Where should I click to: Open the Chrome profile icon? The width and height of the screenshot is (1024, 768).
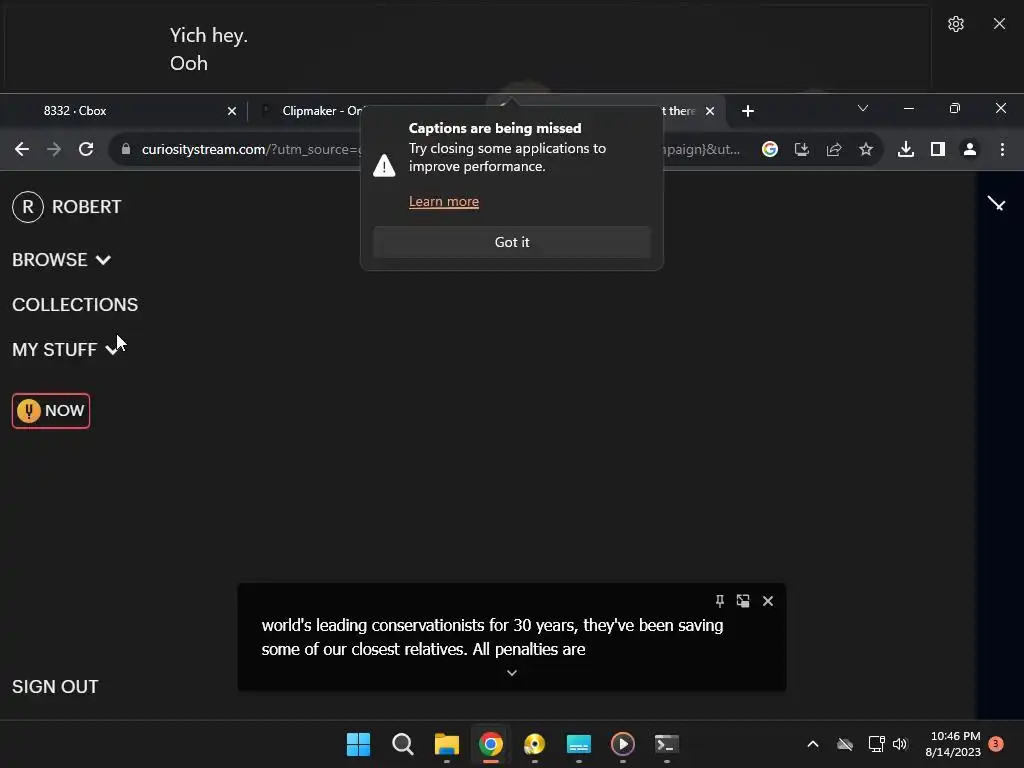970,150
